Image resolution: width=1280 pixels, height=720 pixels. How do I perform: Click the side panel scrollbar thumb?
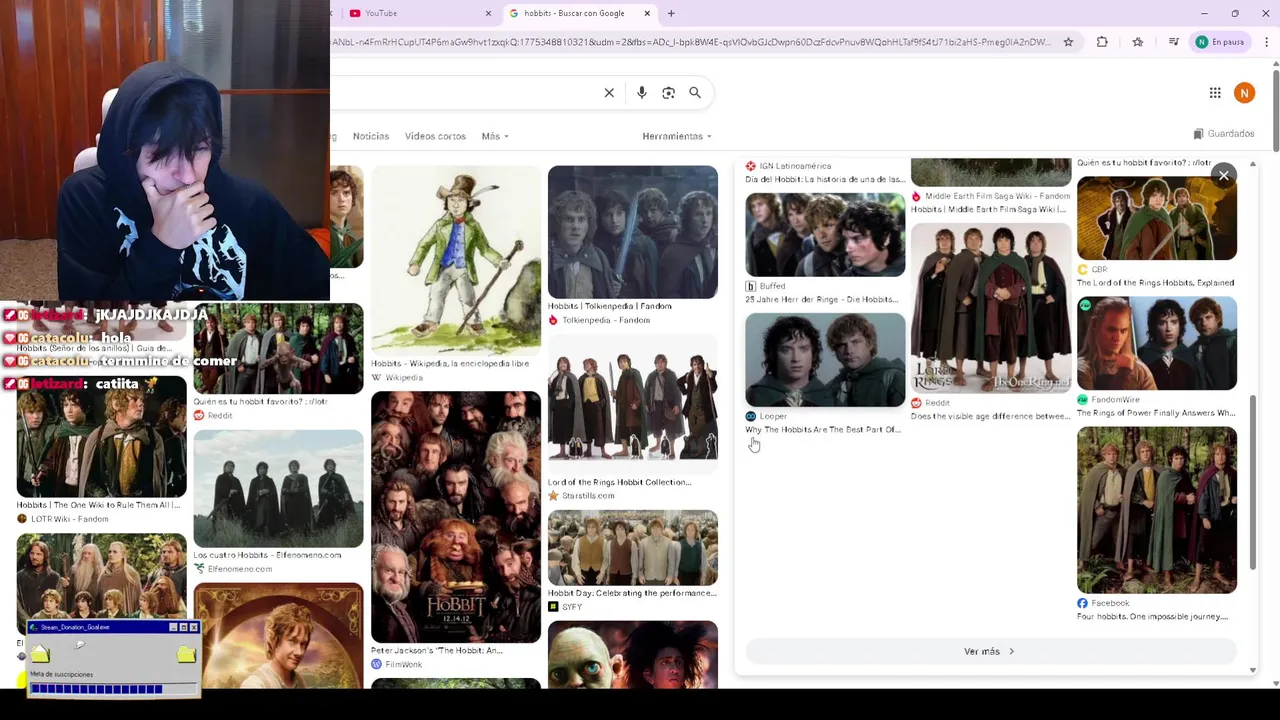point(1252,483)
